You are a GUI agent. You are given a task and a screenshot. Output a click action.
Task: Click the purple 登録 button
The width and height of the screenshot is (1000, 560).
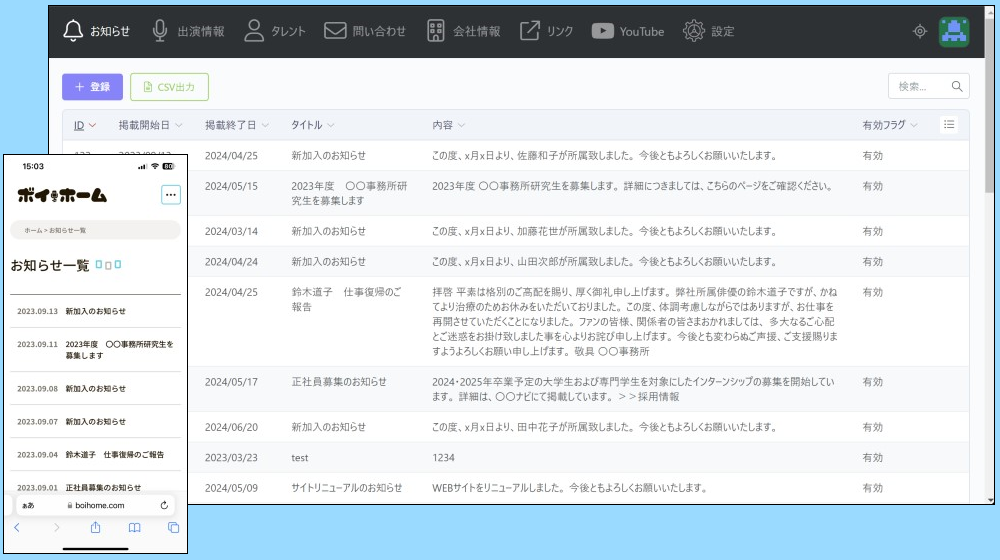click(x=92, y=87)
